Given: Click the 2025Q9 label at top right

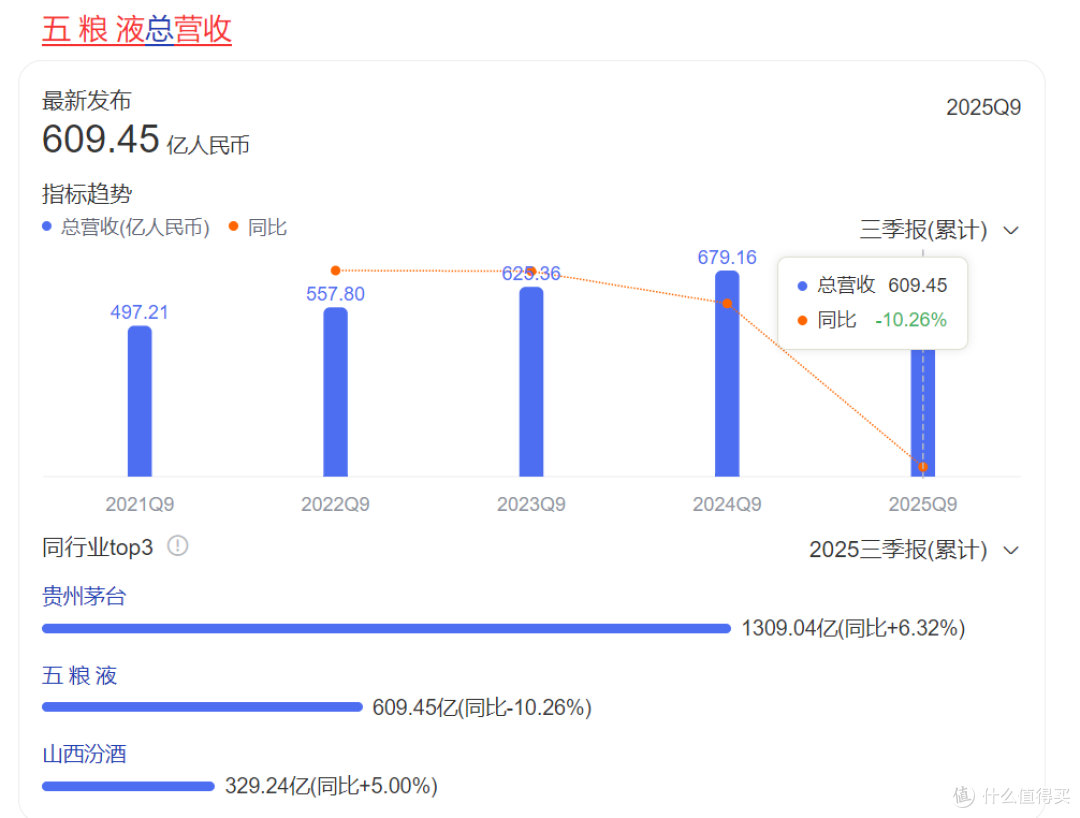Looking at the screenshot, I should (x=983, y=107).
